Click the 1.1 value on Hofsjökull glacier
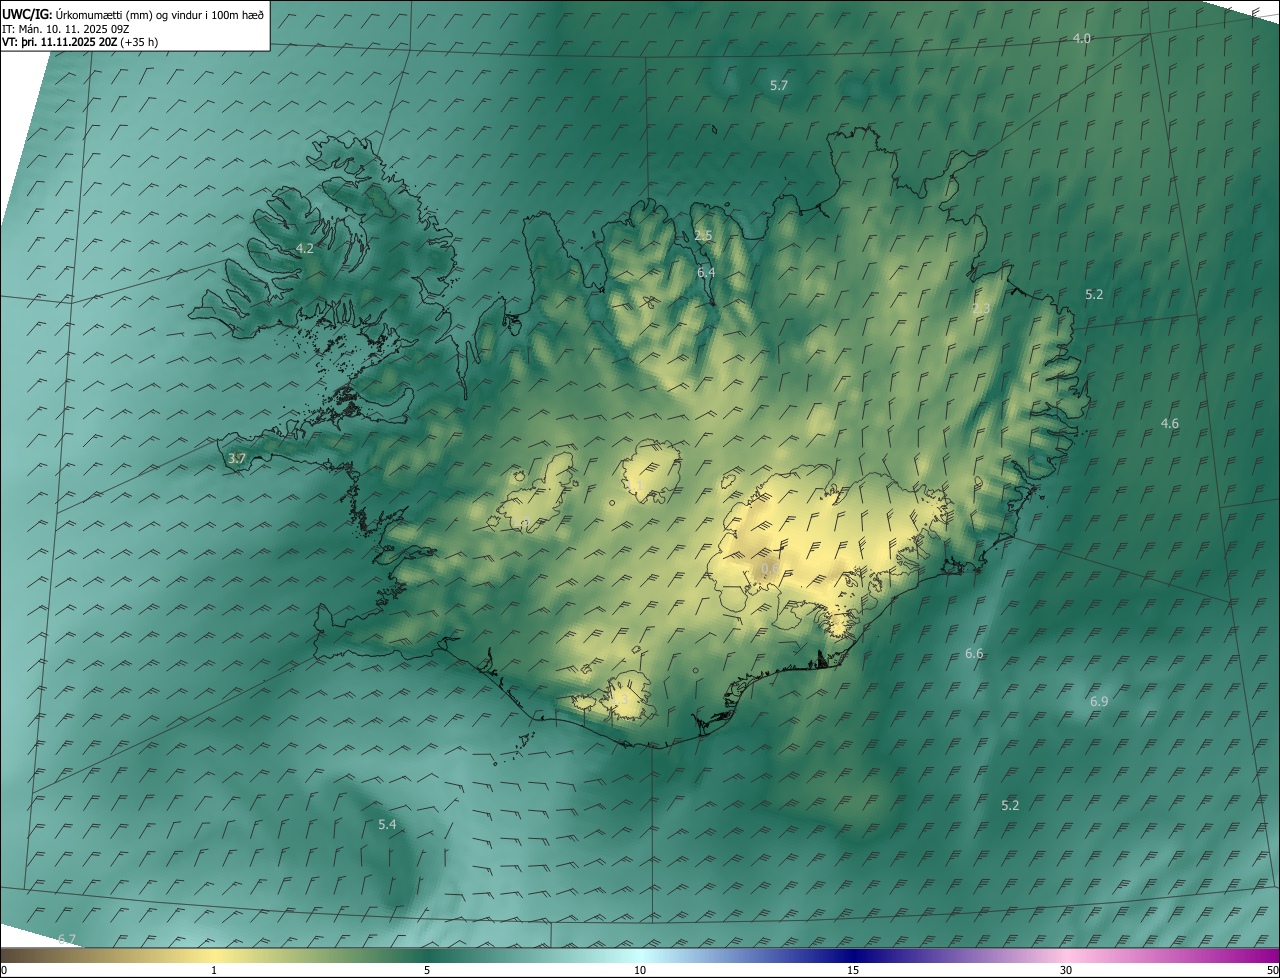 pyautogui.click(x=634, y=486)
